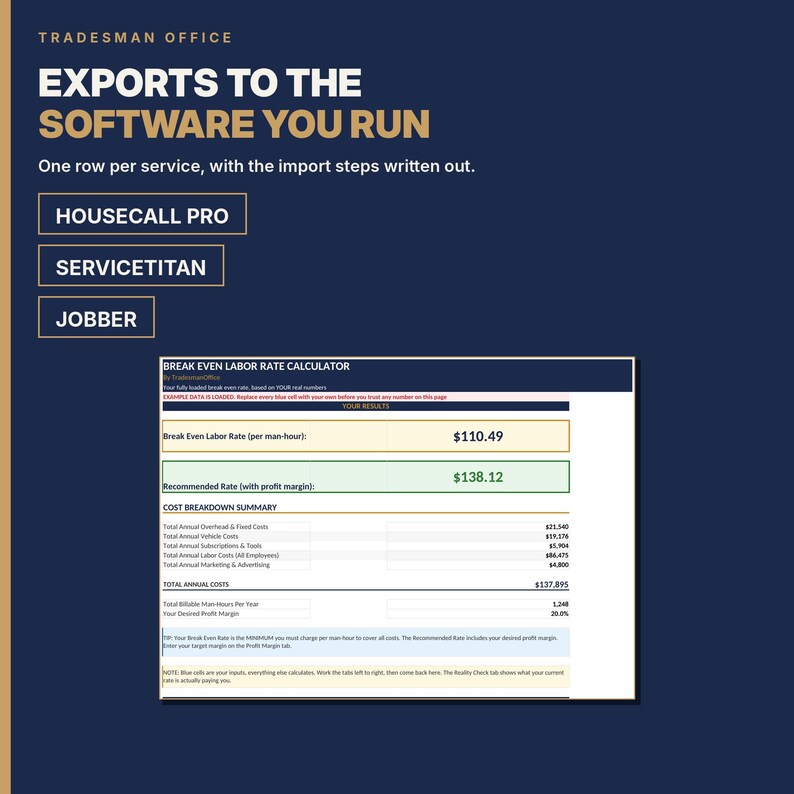The width and height of the screenshot is (794, 794).
Task: Click 'Total Annual Marketing & Advertising' label
Action: coord(216,565)
